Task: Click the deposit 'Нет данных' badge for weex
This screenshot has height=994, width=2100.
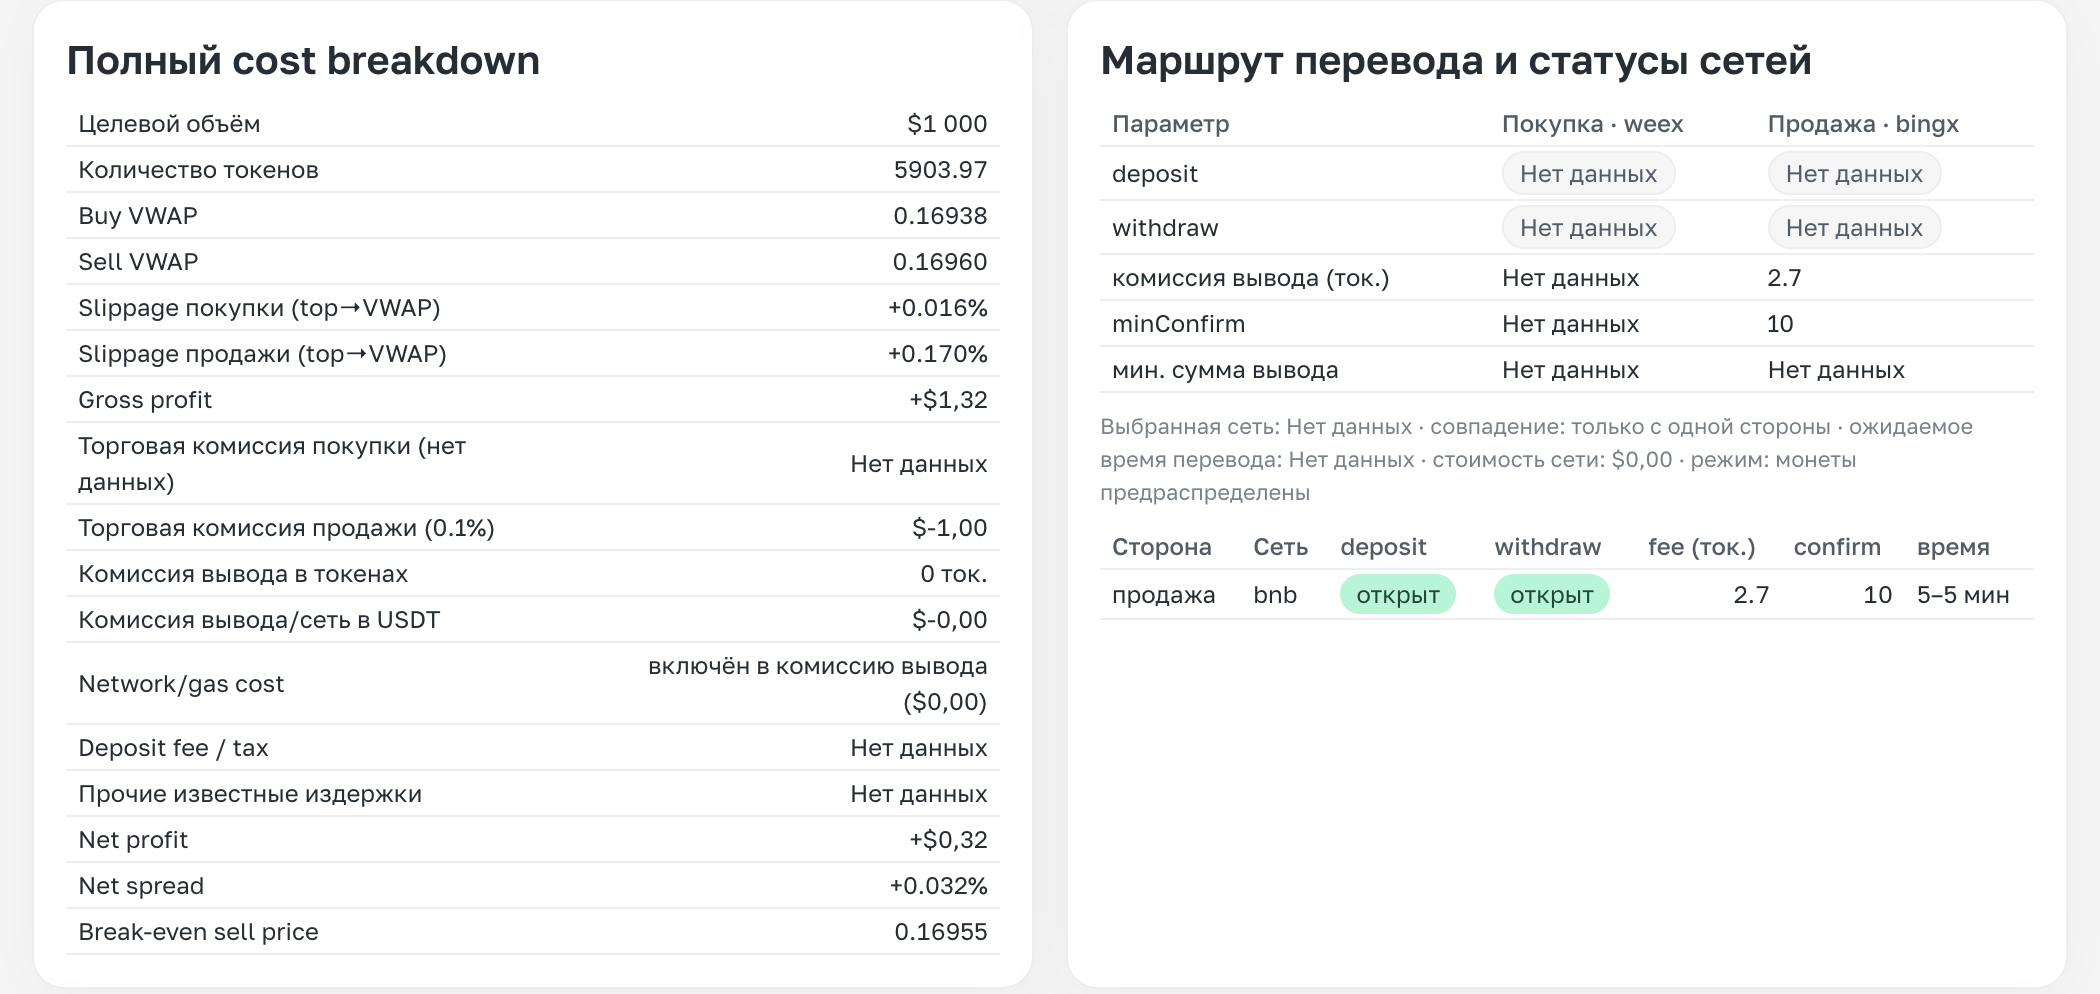Action: click(1588, 174)
